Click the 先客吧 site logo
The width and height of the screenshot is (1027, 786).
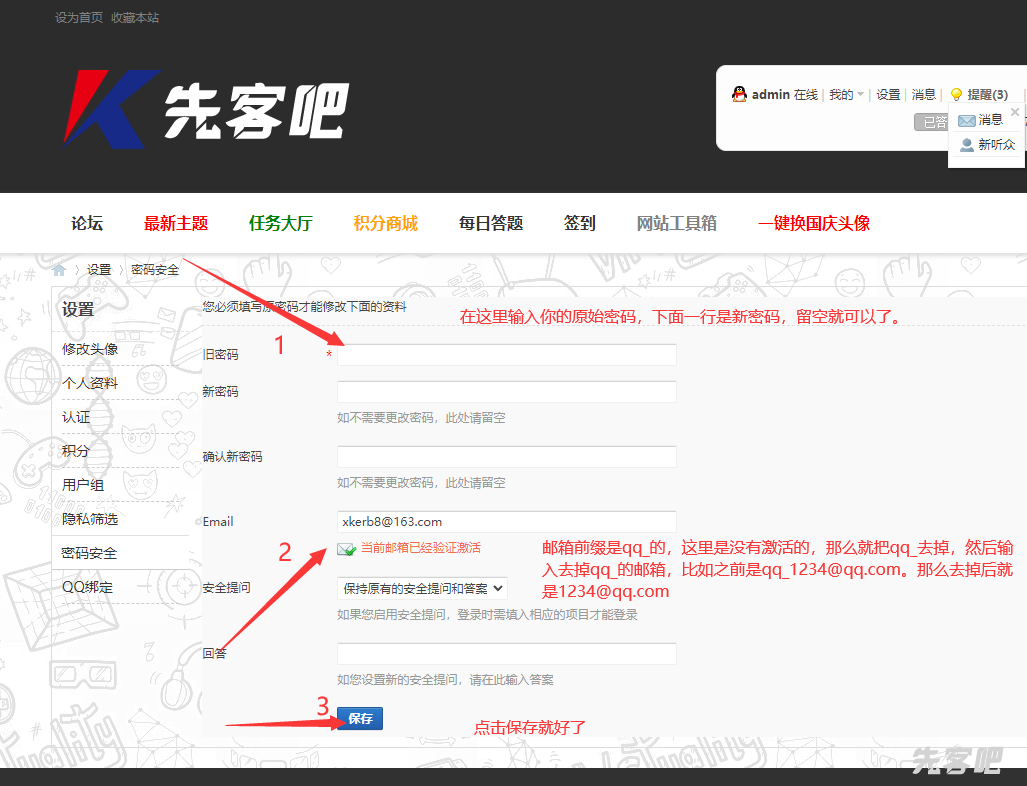(x=206, y=108)
